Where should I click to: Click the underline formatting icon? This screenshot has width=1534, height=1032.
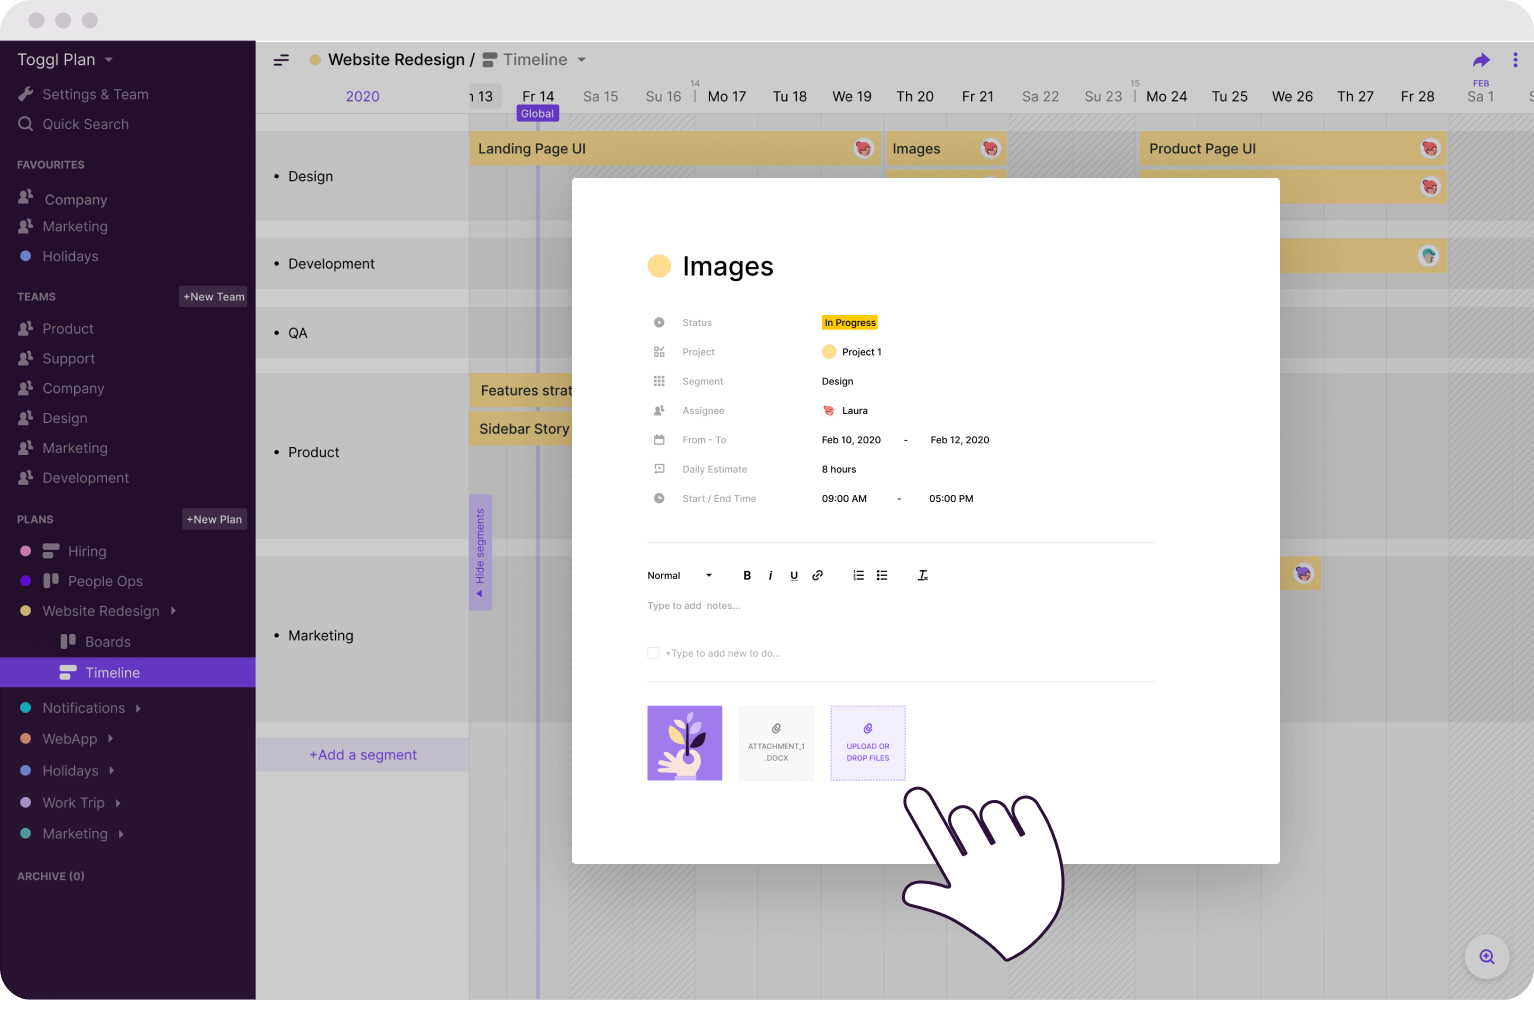click(x=794, y=576)
